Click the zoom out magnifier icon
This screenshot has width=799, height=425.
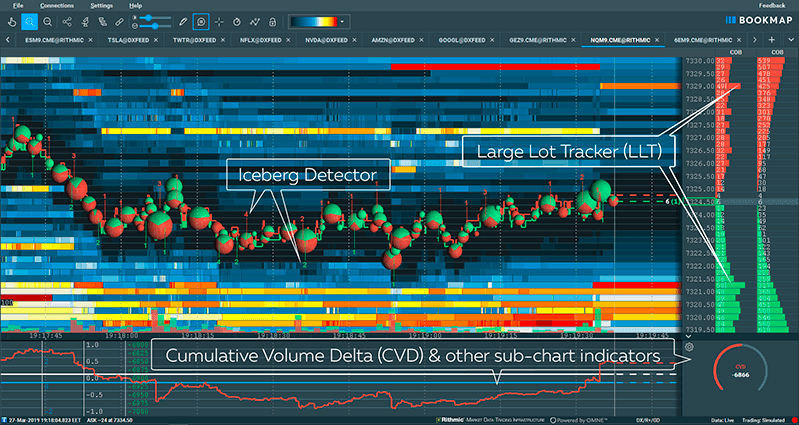pyautogui.click(x=47, y=22)
